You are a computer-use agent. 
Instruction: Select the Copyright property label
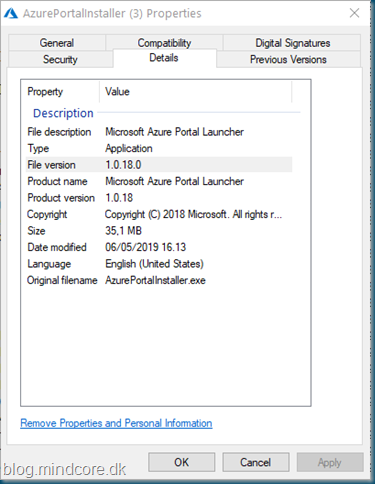coord(47,214)
